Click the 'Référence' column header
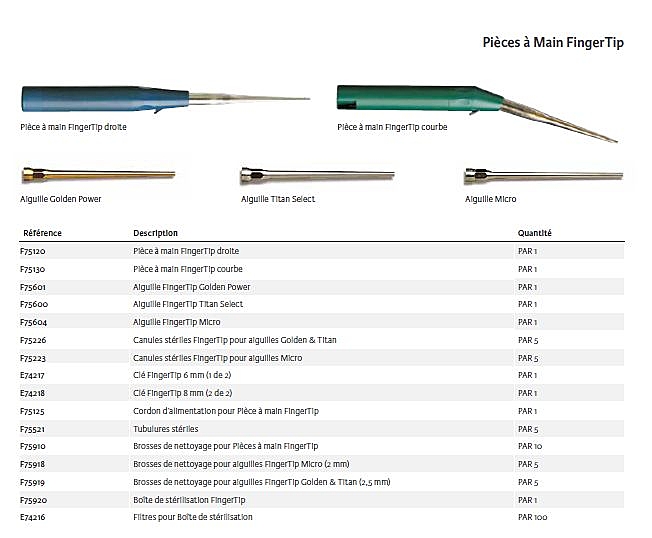 click(x=42, y=233)
